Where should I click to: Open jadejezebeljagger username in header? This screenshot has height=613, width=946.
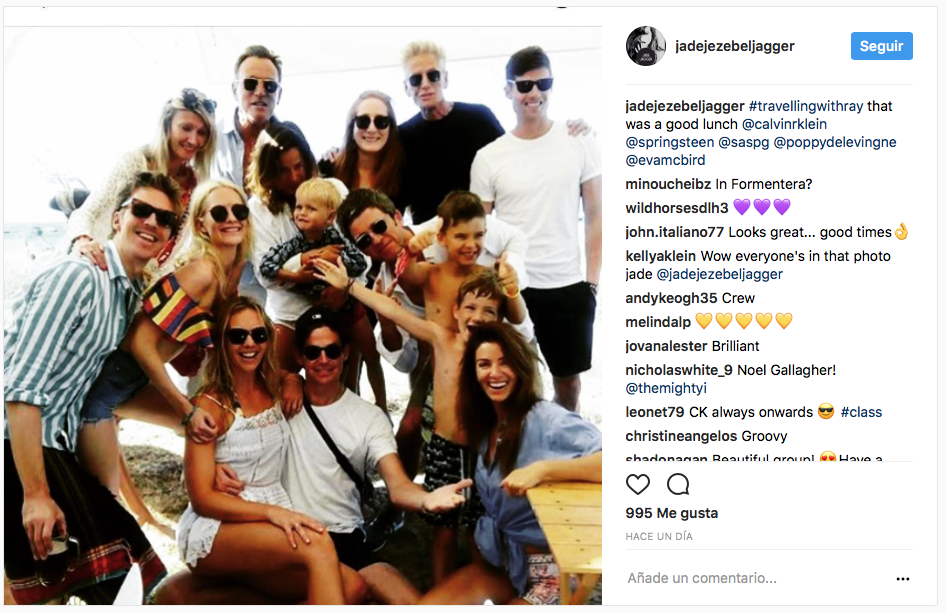(x=734, y=46)
